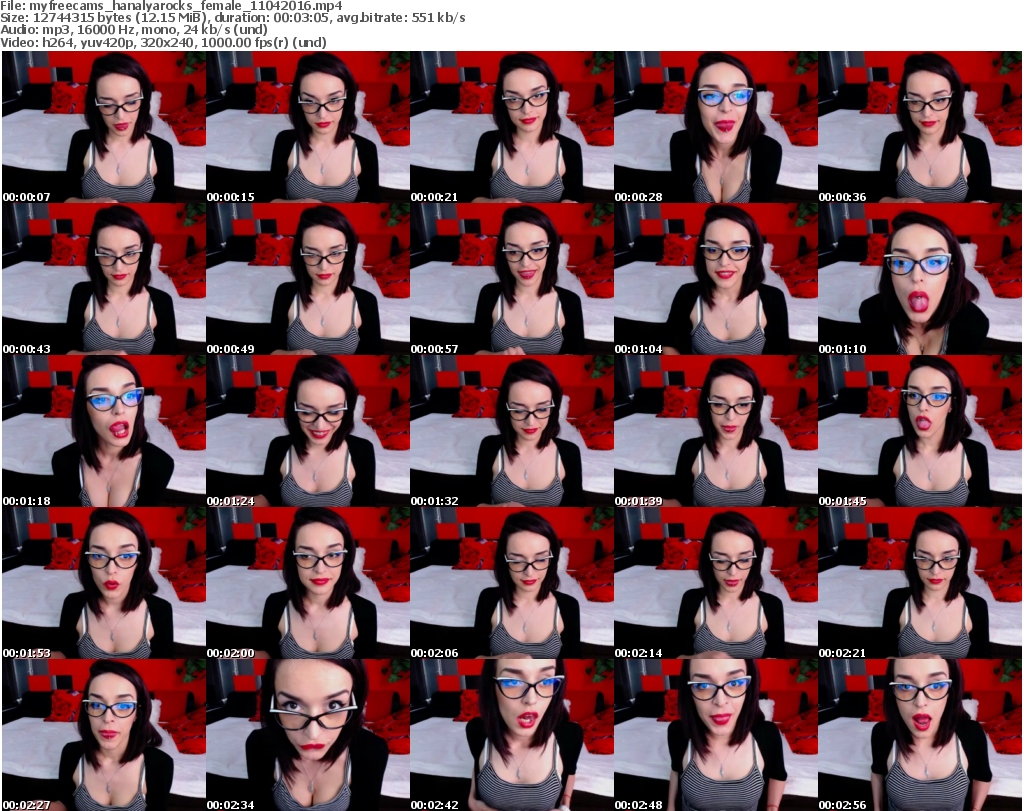Select the thumbnail frame stamped 00:01:32

click(511, 431)
